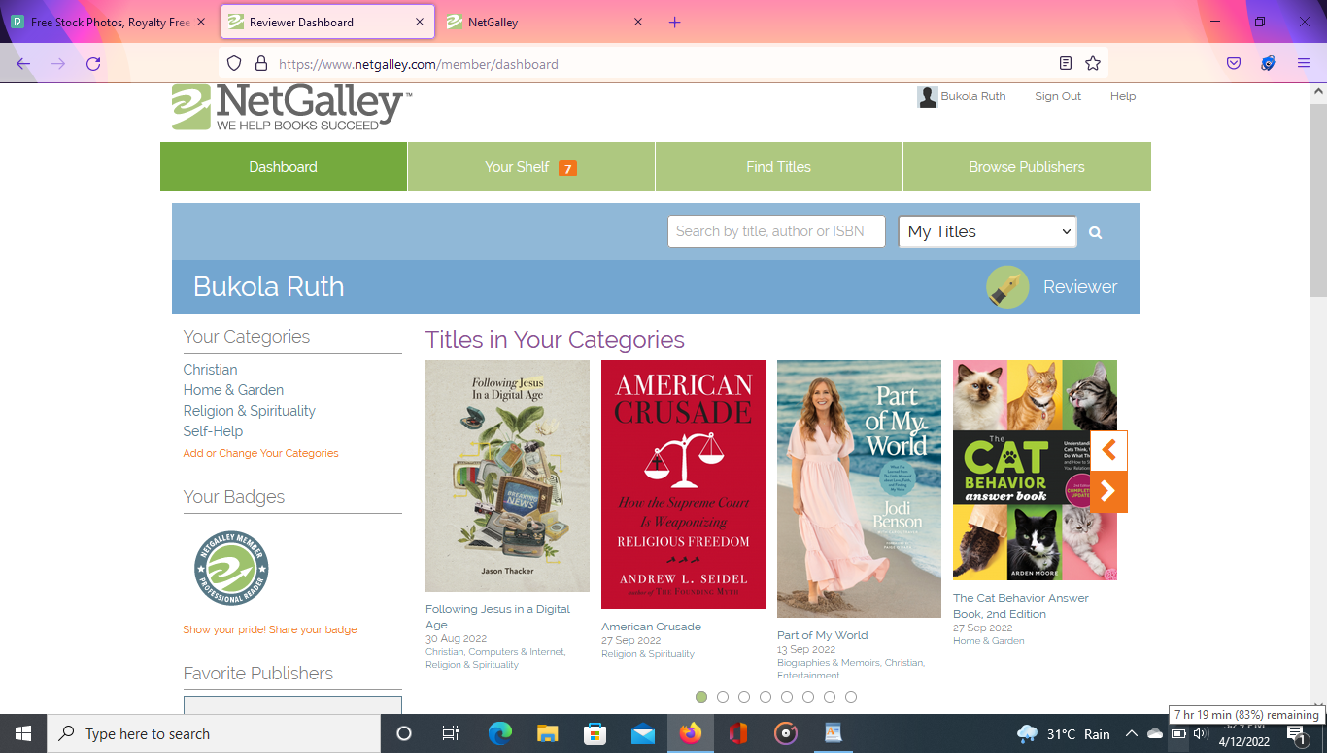Reload the page with refresh icon
The height and width of the screenshot is (753, 1327).
(x=93, y=64)
